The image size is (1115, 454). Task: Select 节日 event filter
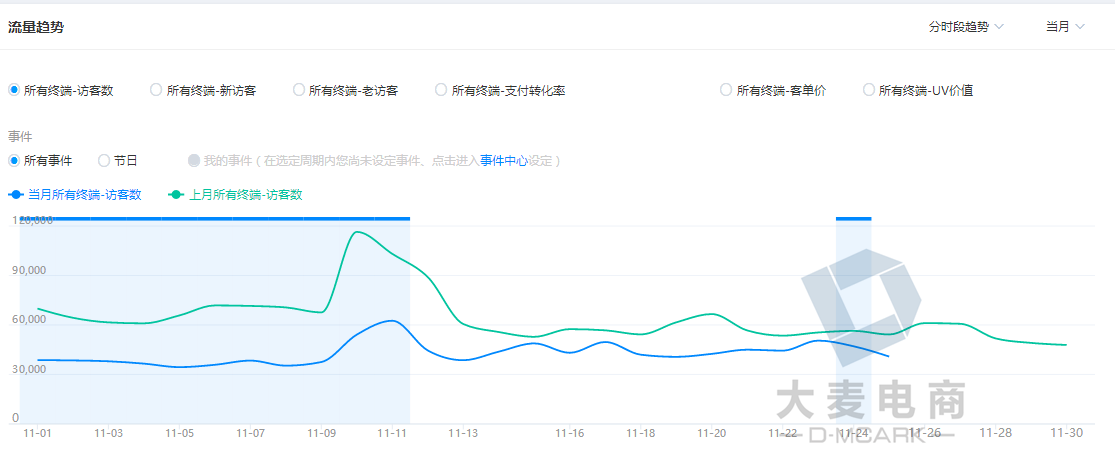coord(104,160)
